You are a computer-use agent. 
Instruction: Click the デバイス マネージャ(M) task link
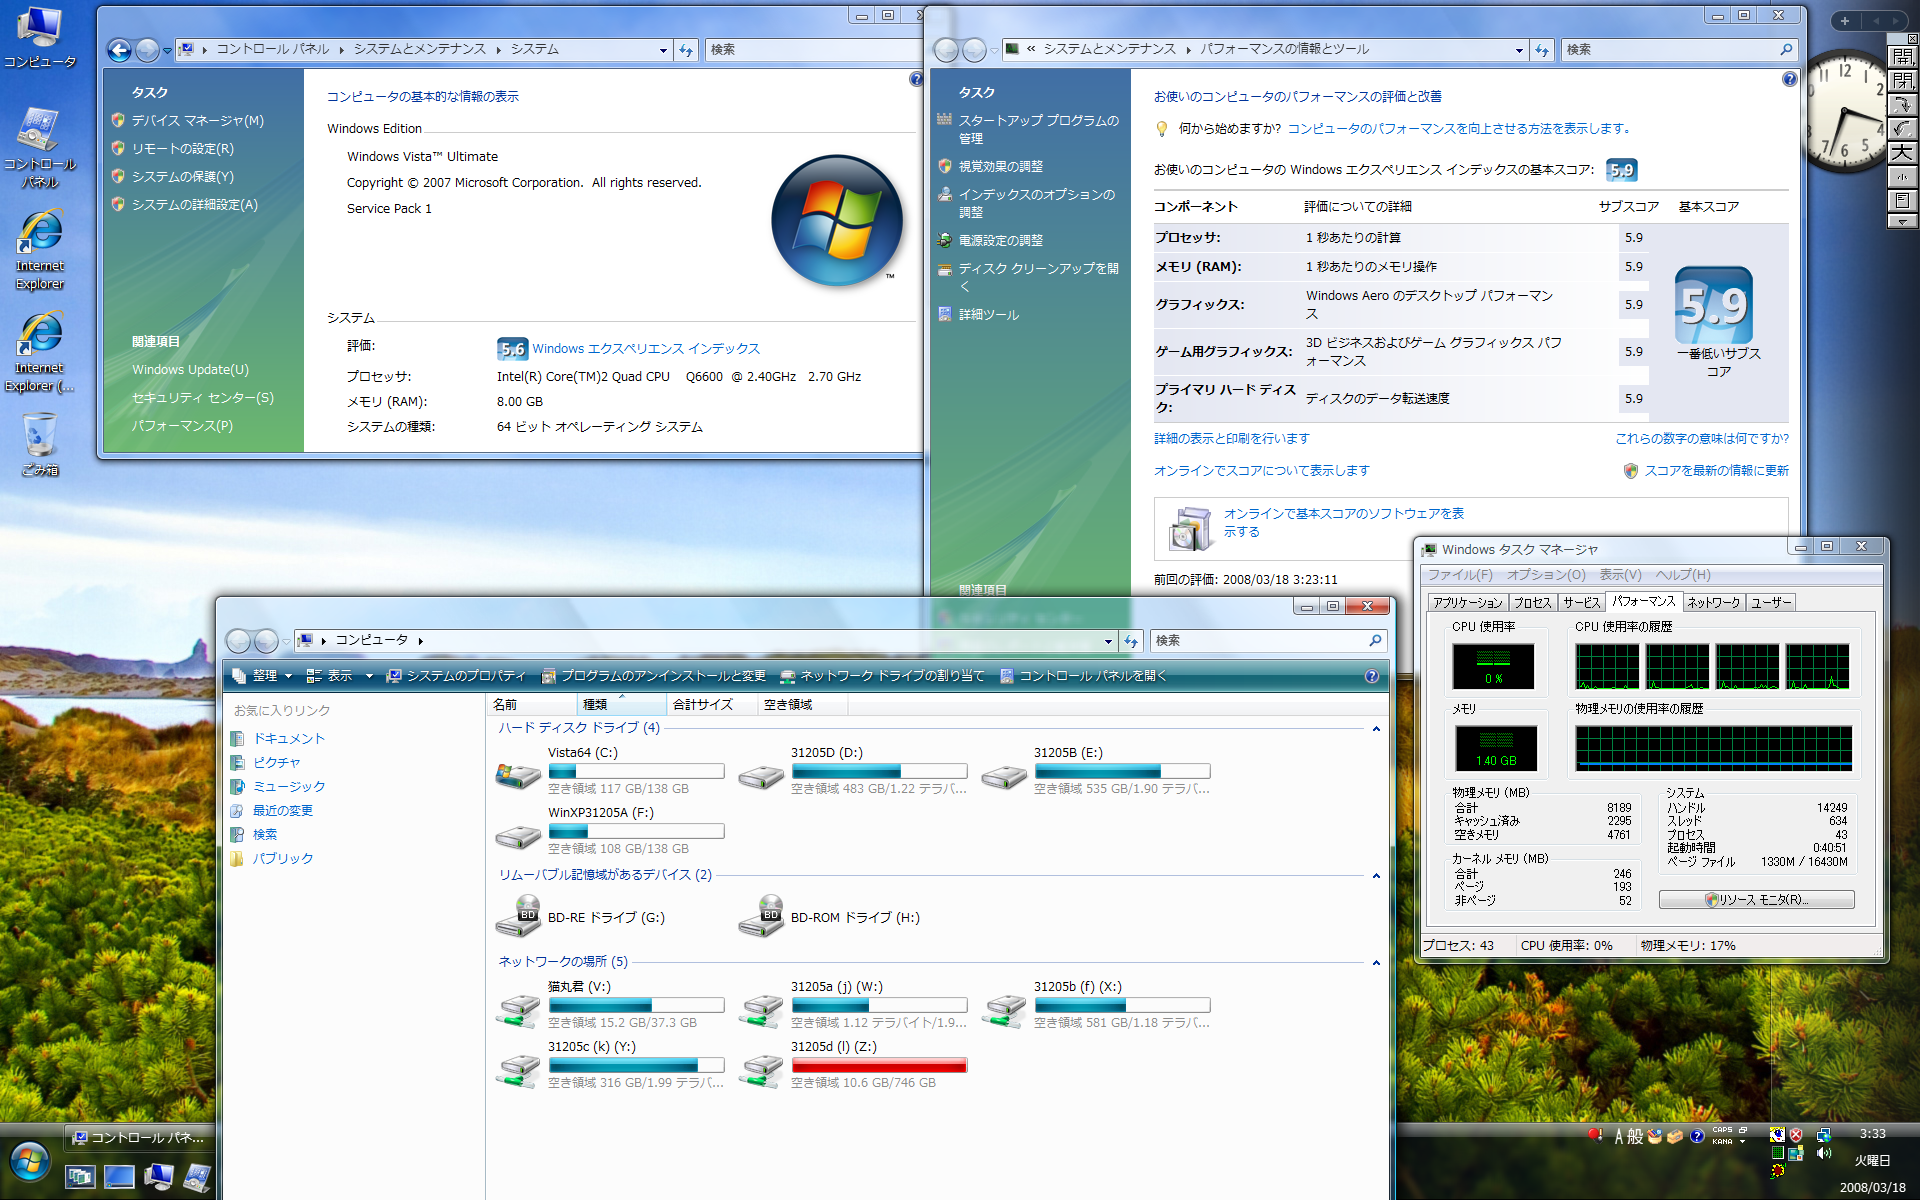tap(197, 120)
